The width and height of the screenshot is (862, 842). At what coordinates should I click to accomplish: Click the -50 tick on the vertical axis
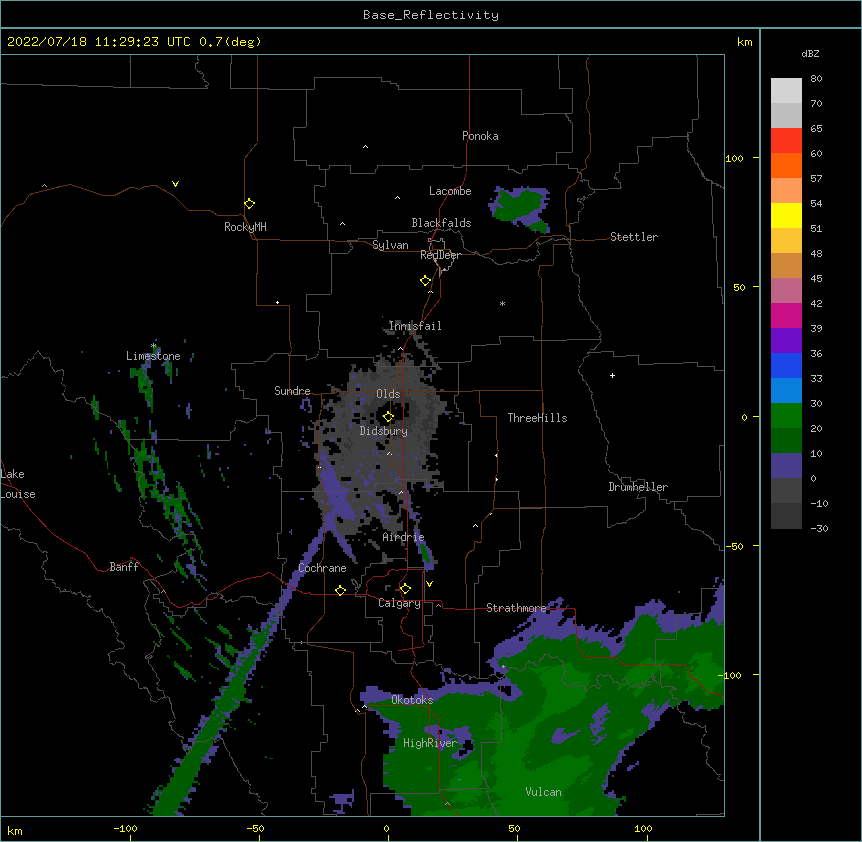pos(734,546)
